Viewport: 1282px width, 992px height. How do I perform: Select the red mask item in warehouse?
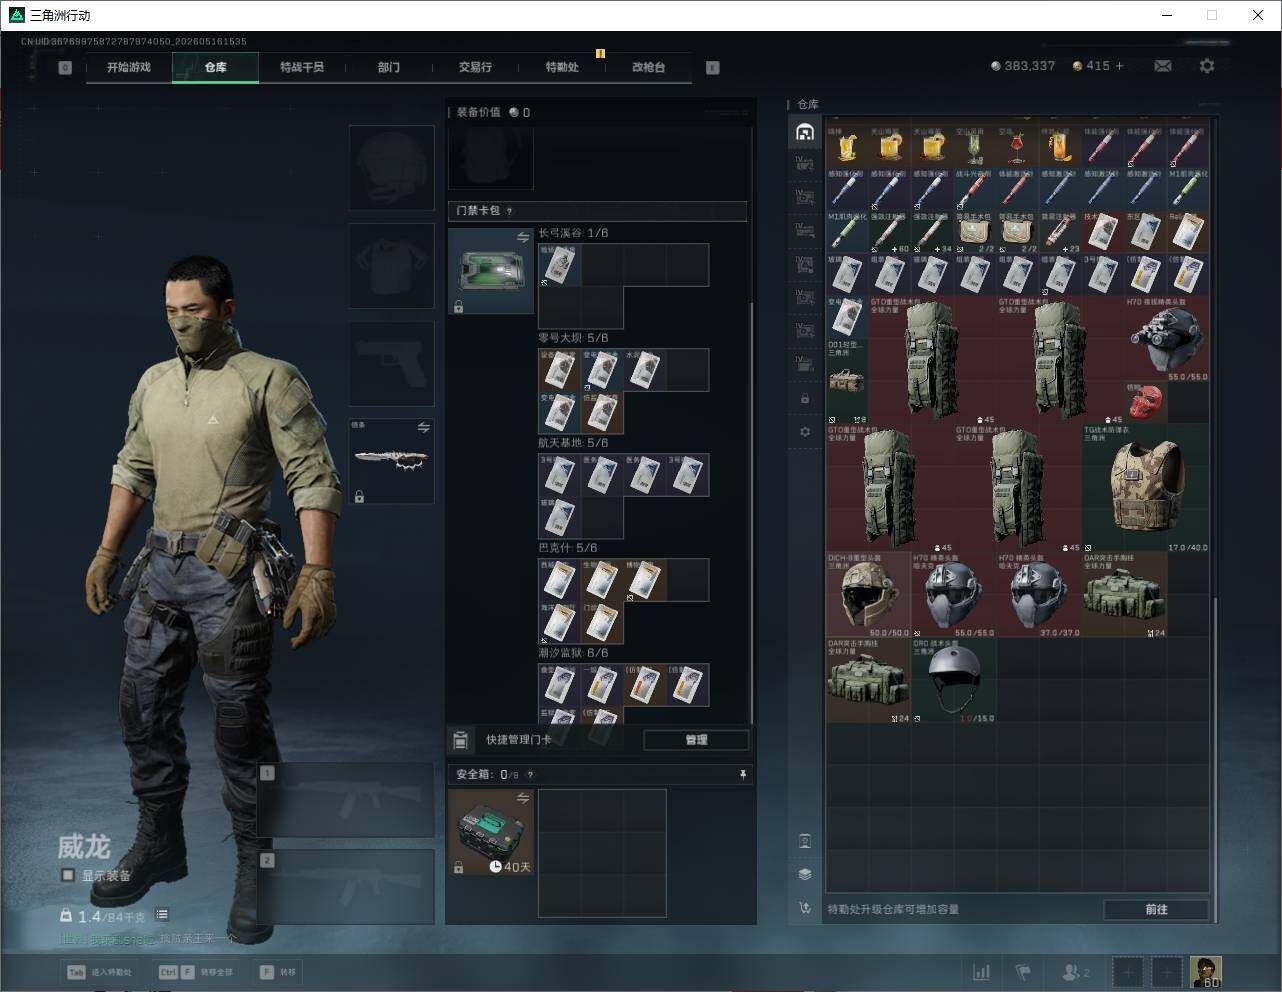1146,403
